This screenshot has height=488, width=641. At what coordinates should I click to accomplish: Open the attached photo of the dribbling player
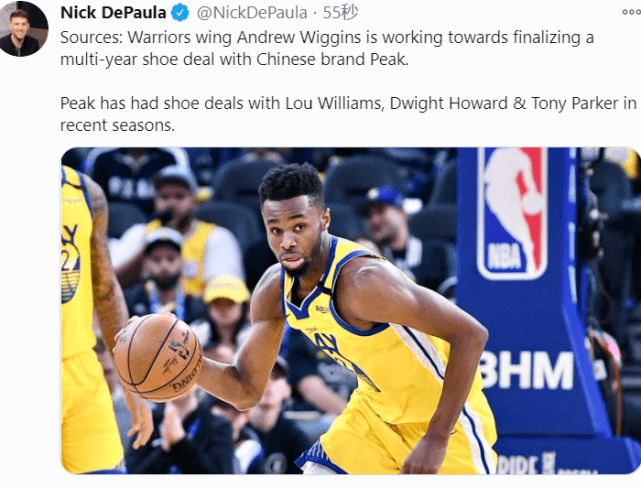pos(351,311)
